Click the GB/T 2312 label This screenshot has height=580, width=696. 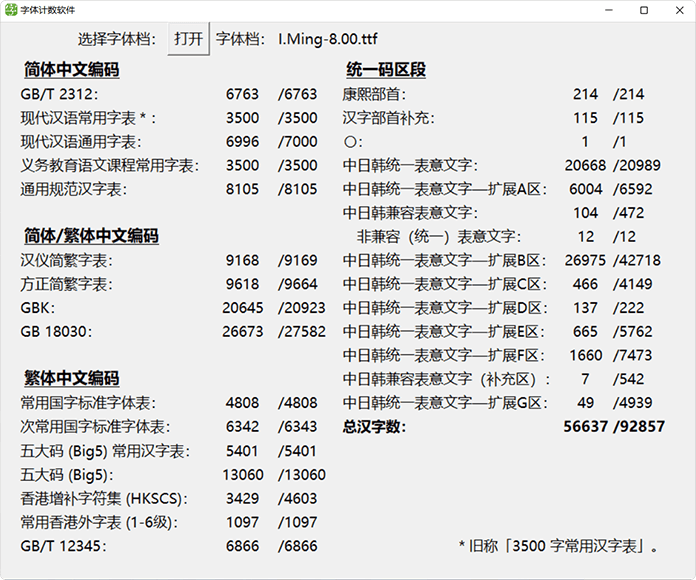[59, 94]
